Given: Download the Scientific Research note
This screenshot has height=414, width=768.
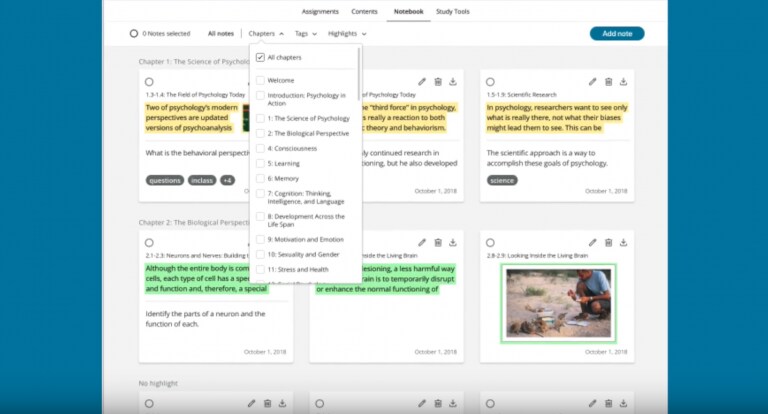Looking at the screenshot, I should [x=624, y=81].
